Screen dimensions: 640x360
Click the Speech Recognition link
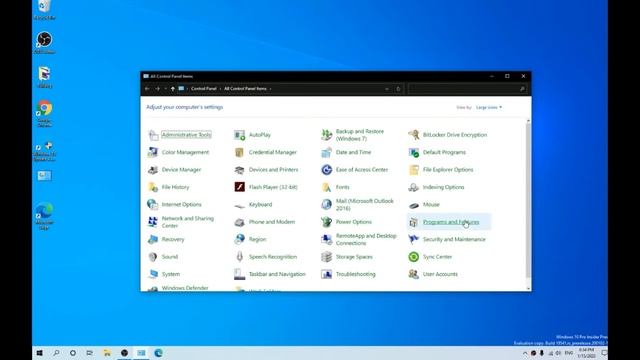tap(273, 257)
